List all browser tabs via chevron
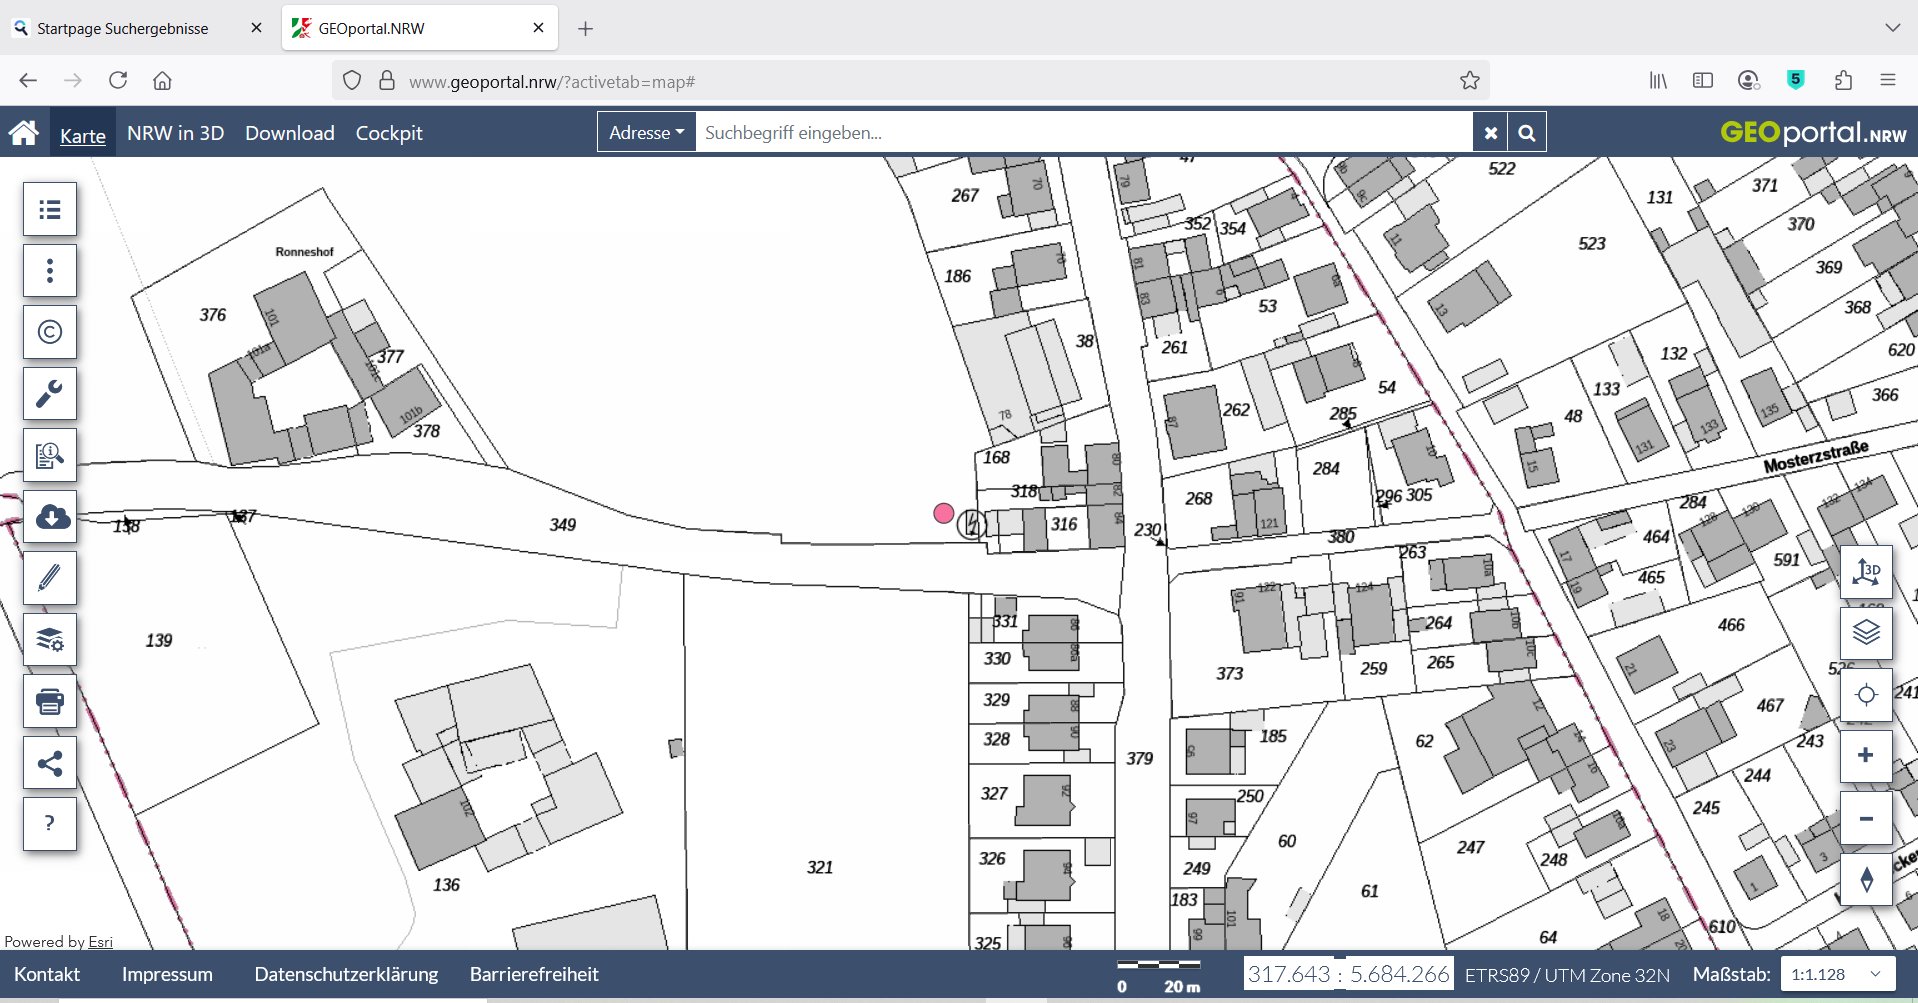The image size is (1918, 1003). click(1892, 28)
